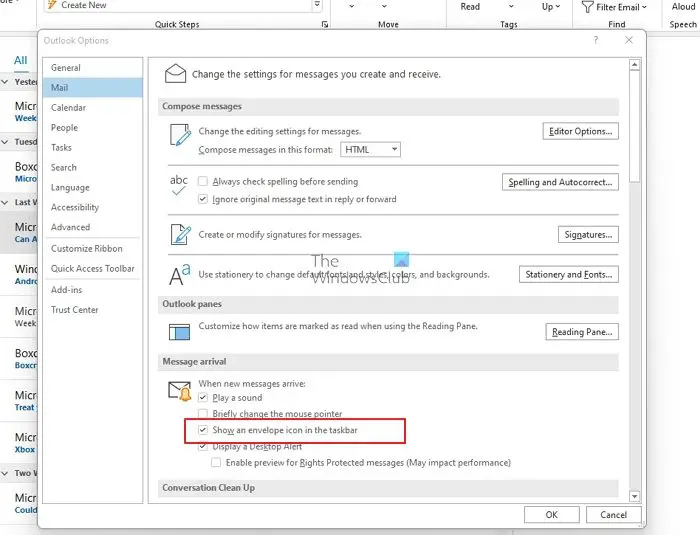Click the pencil-and-paper compose messages icon
Screen dimensions: 700x535
[180, 135]
